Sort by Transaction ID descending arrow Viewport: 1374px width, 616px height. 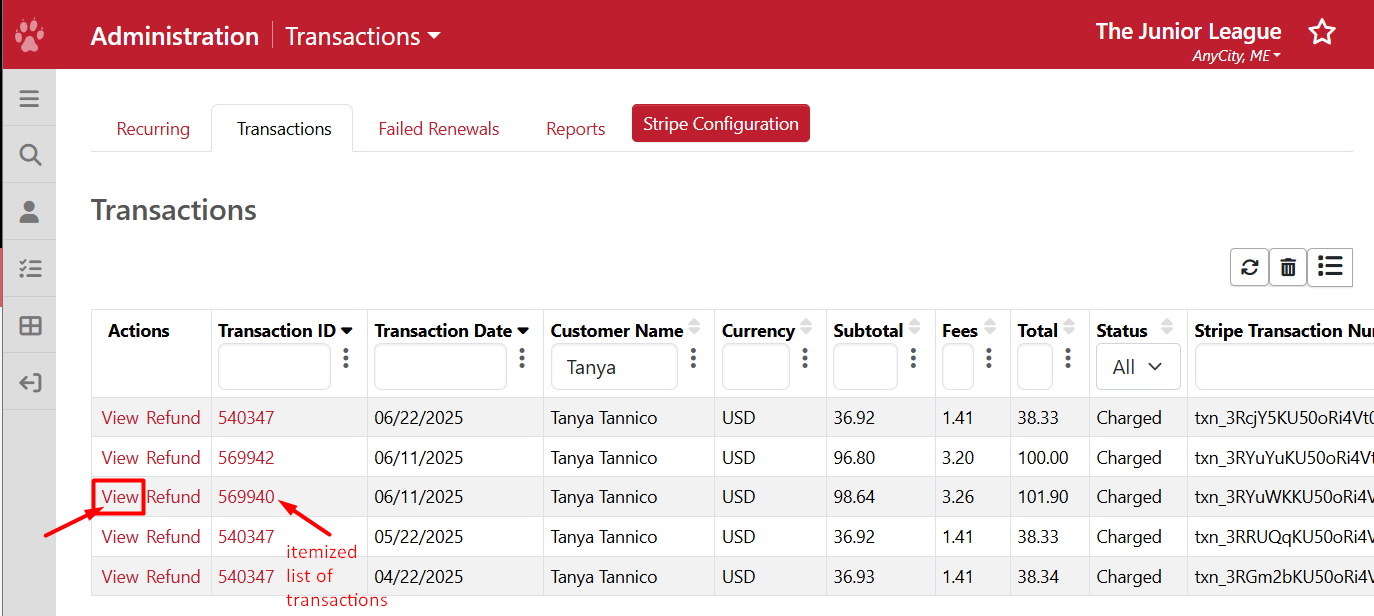(x=347, y=331)
